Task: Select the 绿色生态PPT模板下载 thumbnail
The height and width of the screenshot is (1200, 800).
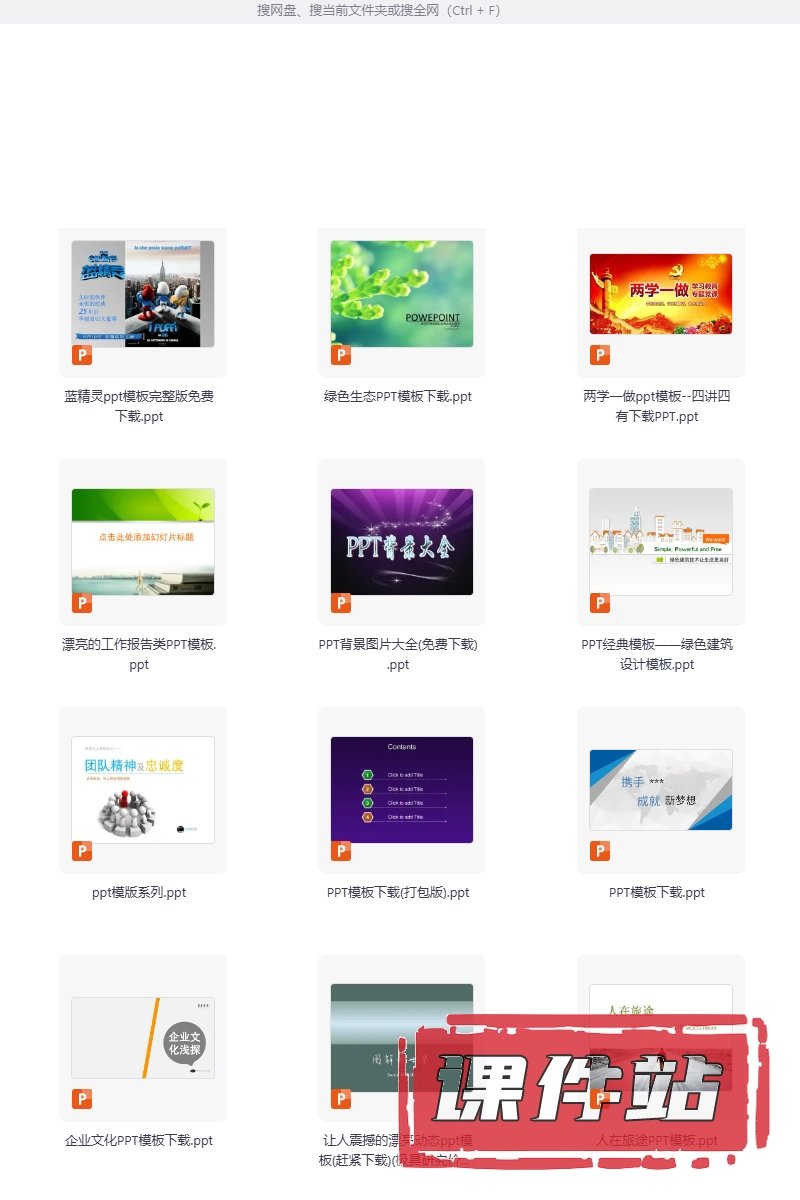Action: coord(402,294)
